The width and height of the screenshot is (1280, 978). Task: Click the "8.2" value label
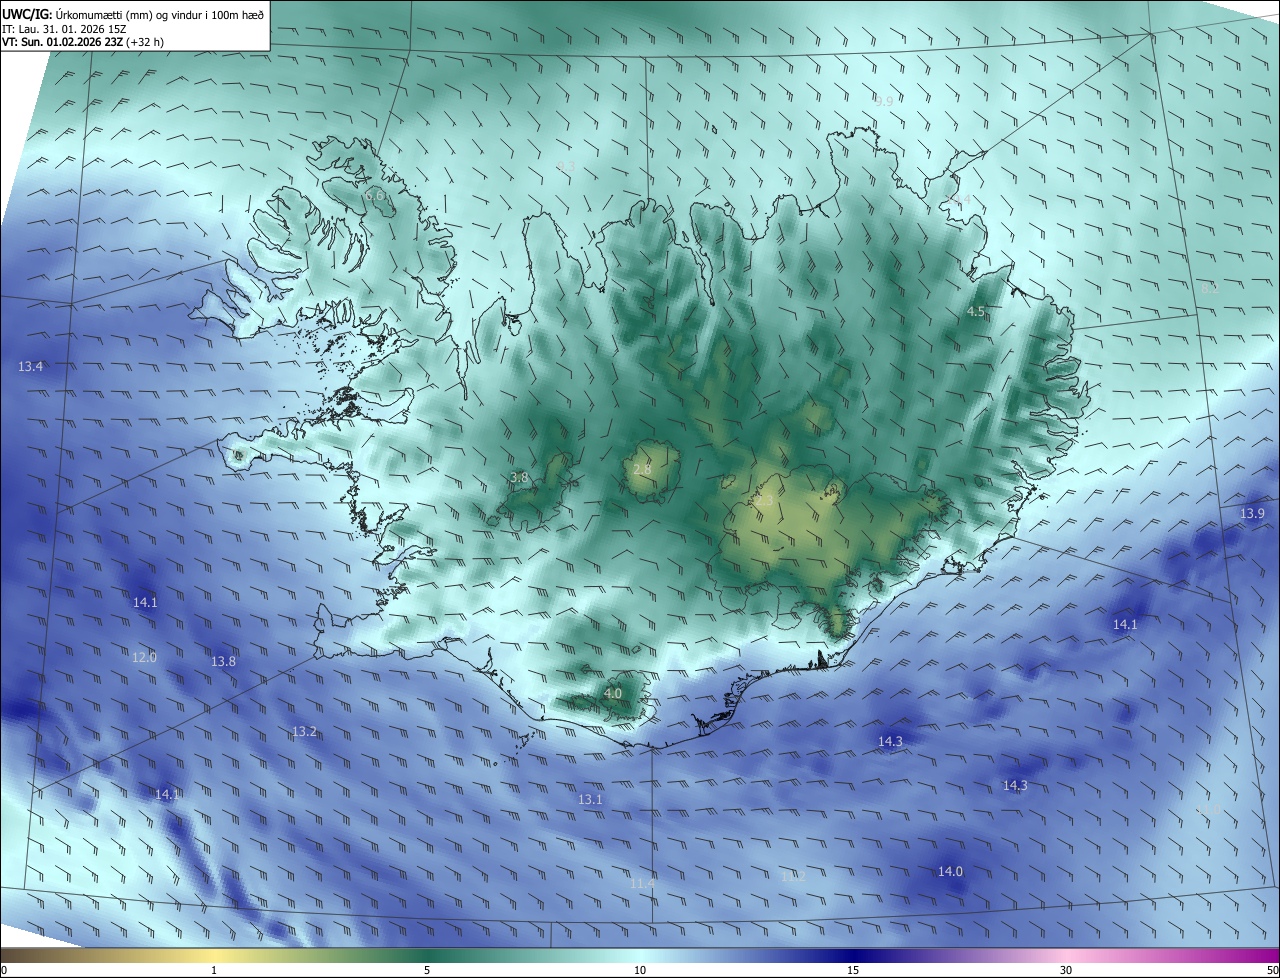click(x=1210, y=288)
